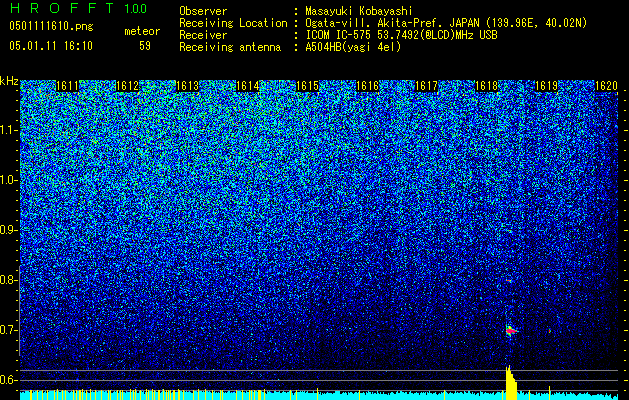Click the receiver ICOM IC-575 frequency text
629x400 pixels.
(x=401, y=35)
